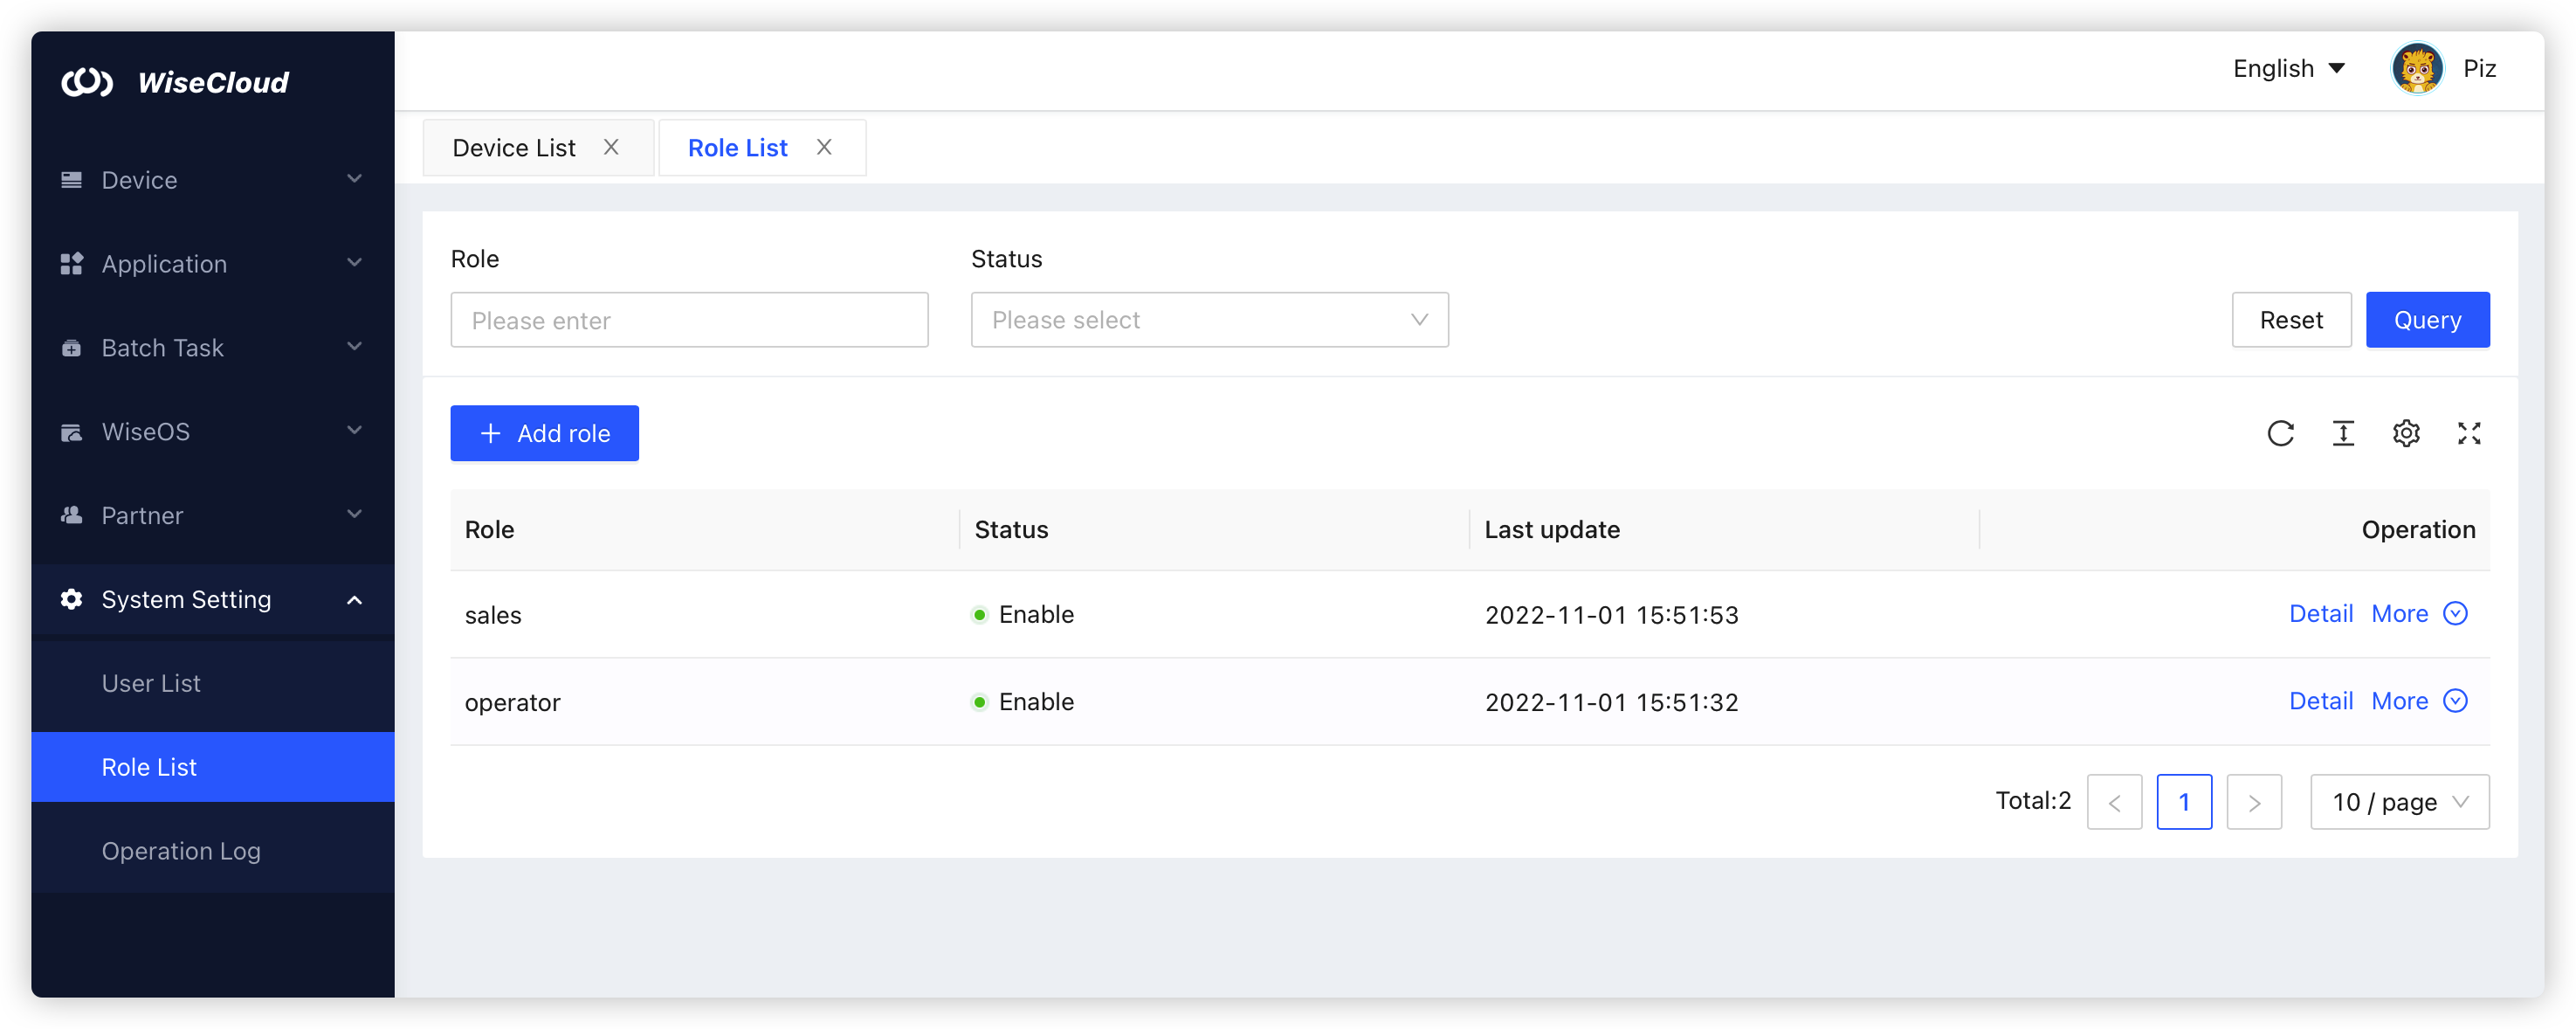Open the 10 / page size selector

click(x=2399, y=802)
